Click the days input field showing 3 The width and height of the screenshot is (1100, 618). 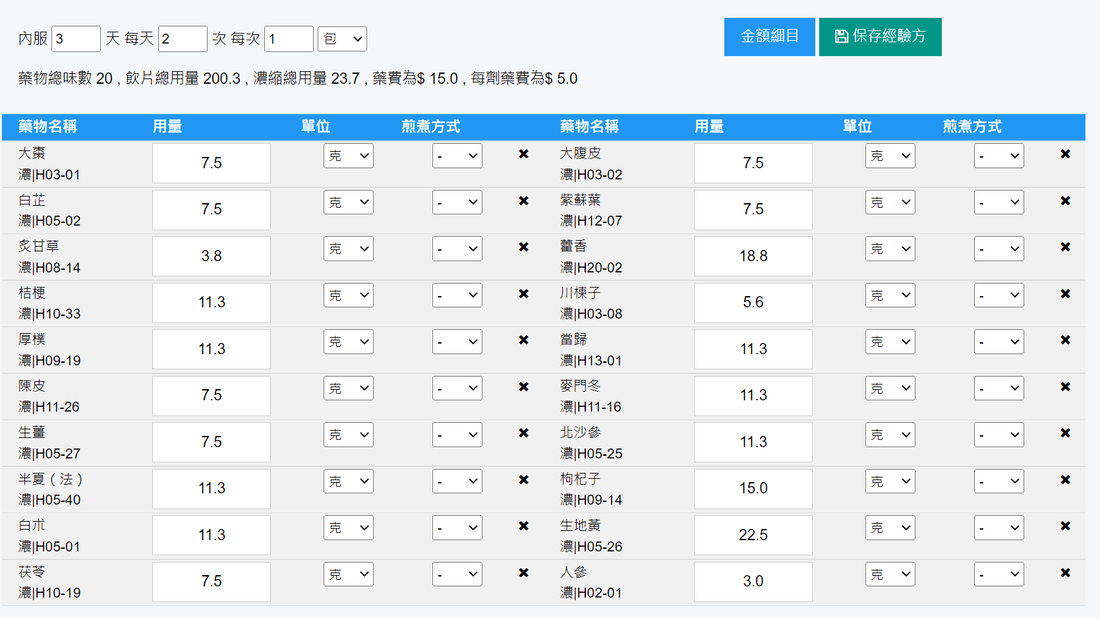(x=76, y=39)
